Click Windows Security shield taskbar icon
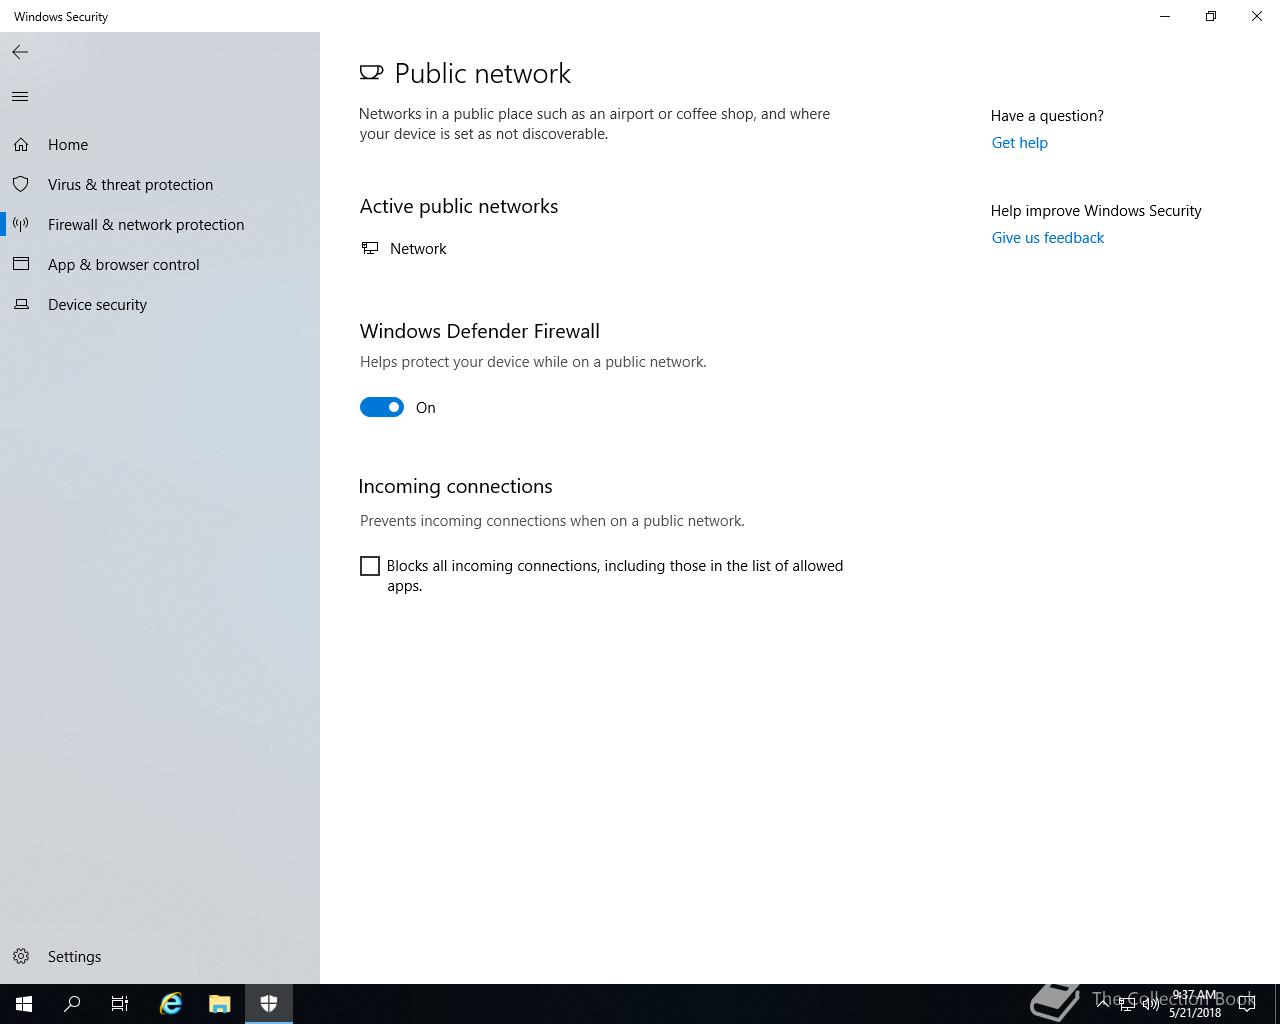1280x1024 pixels. (x=268, y=1004)
